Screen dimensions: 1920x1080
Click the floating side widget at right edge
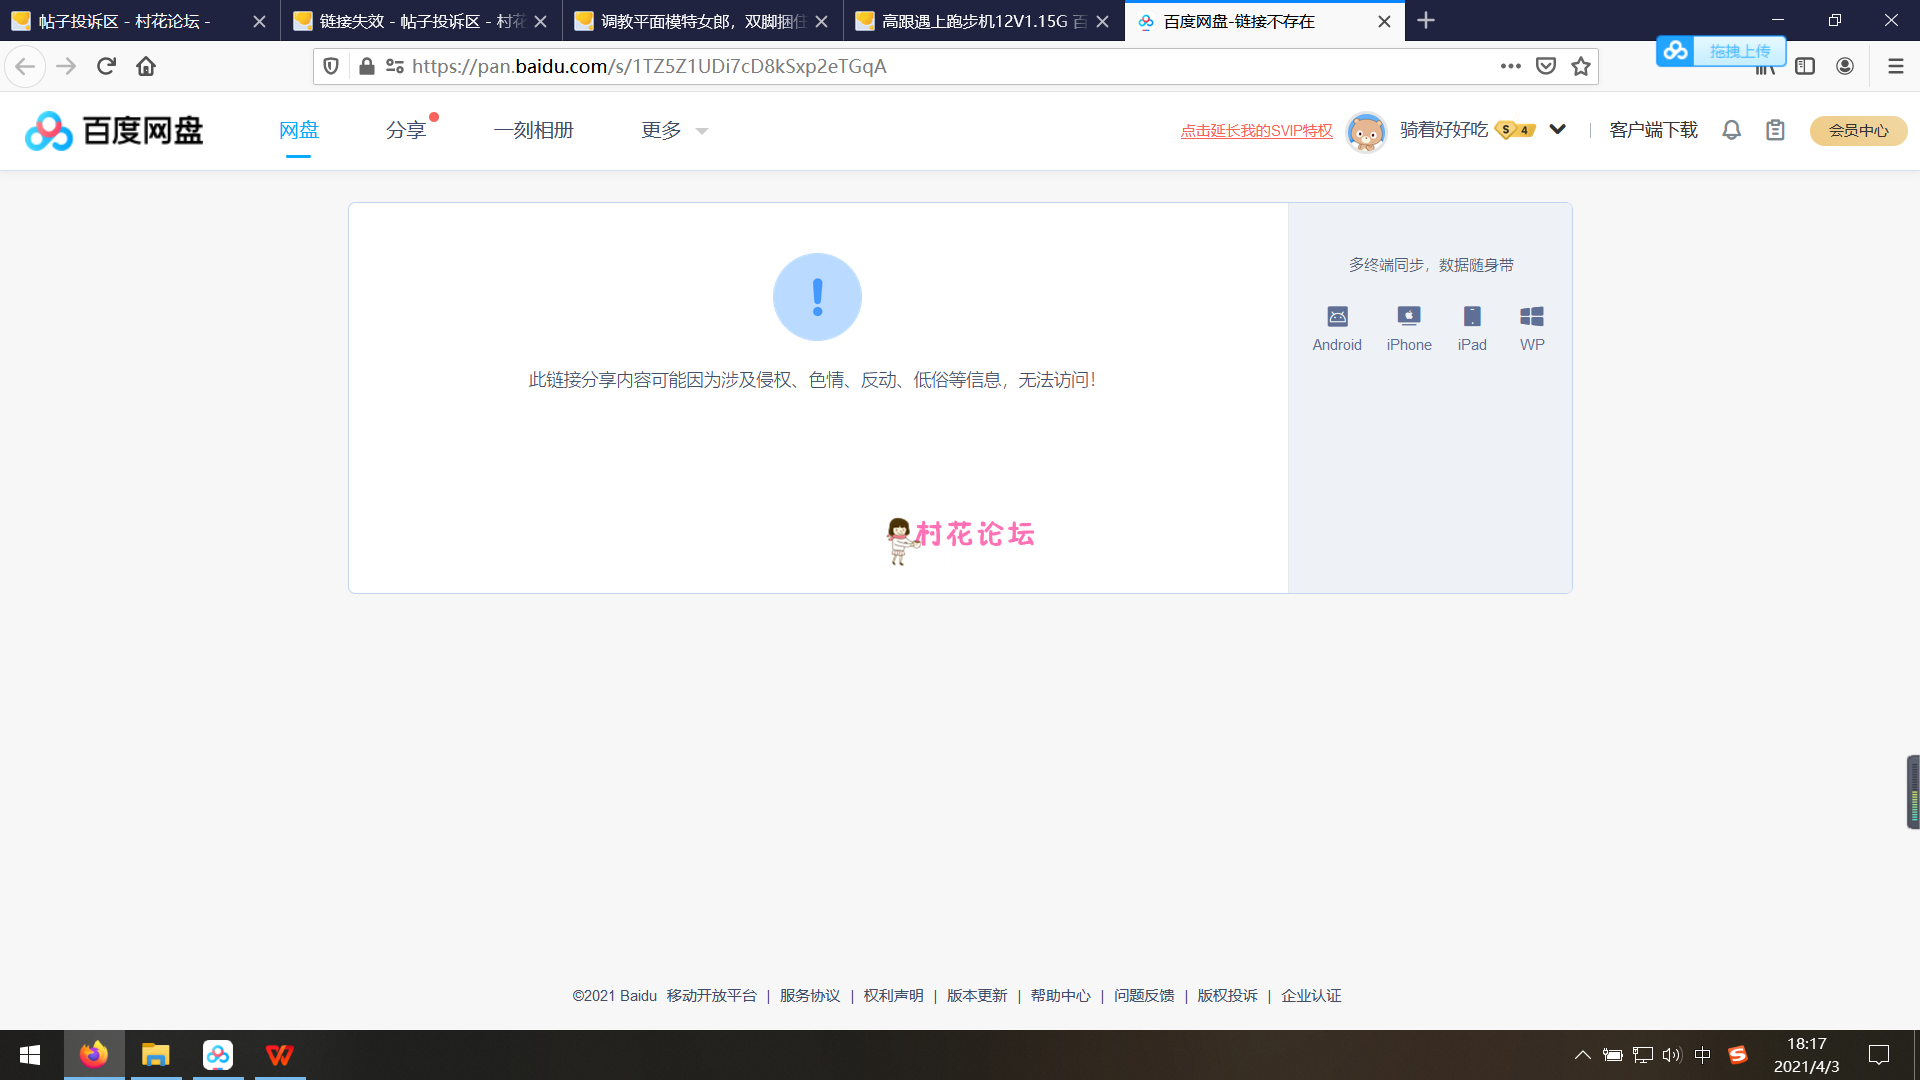[1913, 792]
